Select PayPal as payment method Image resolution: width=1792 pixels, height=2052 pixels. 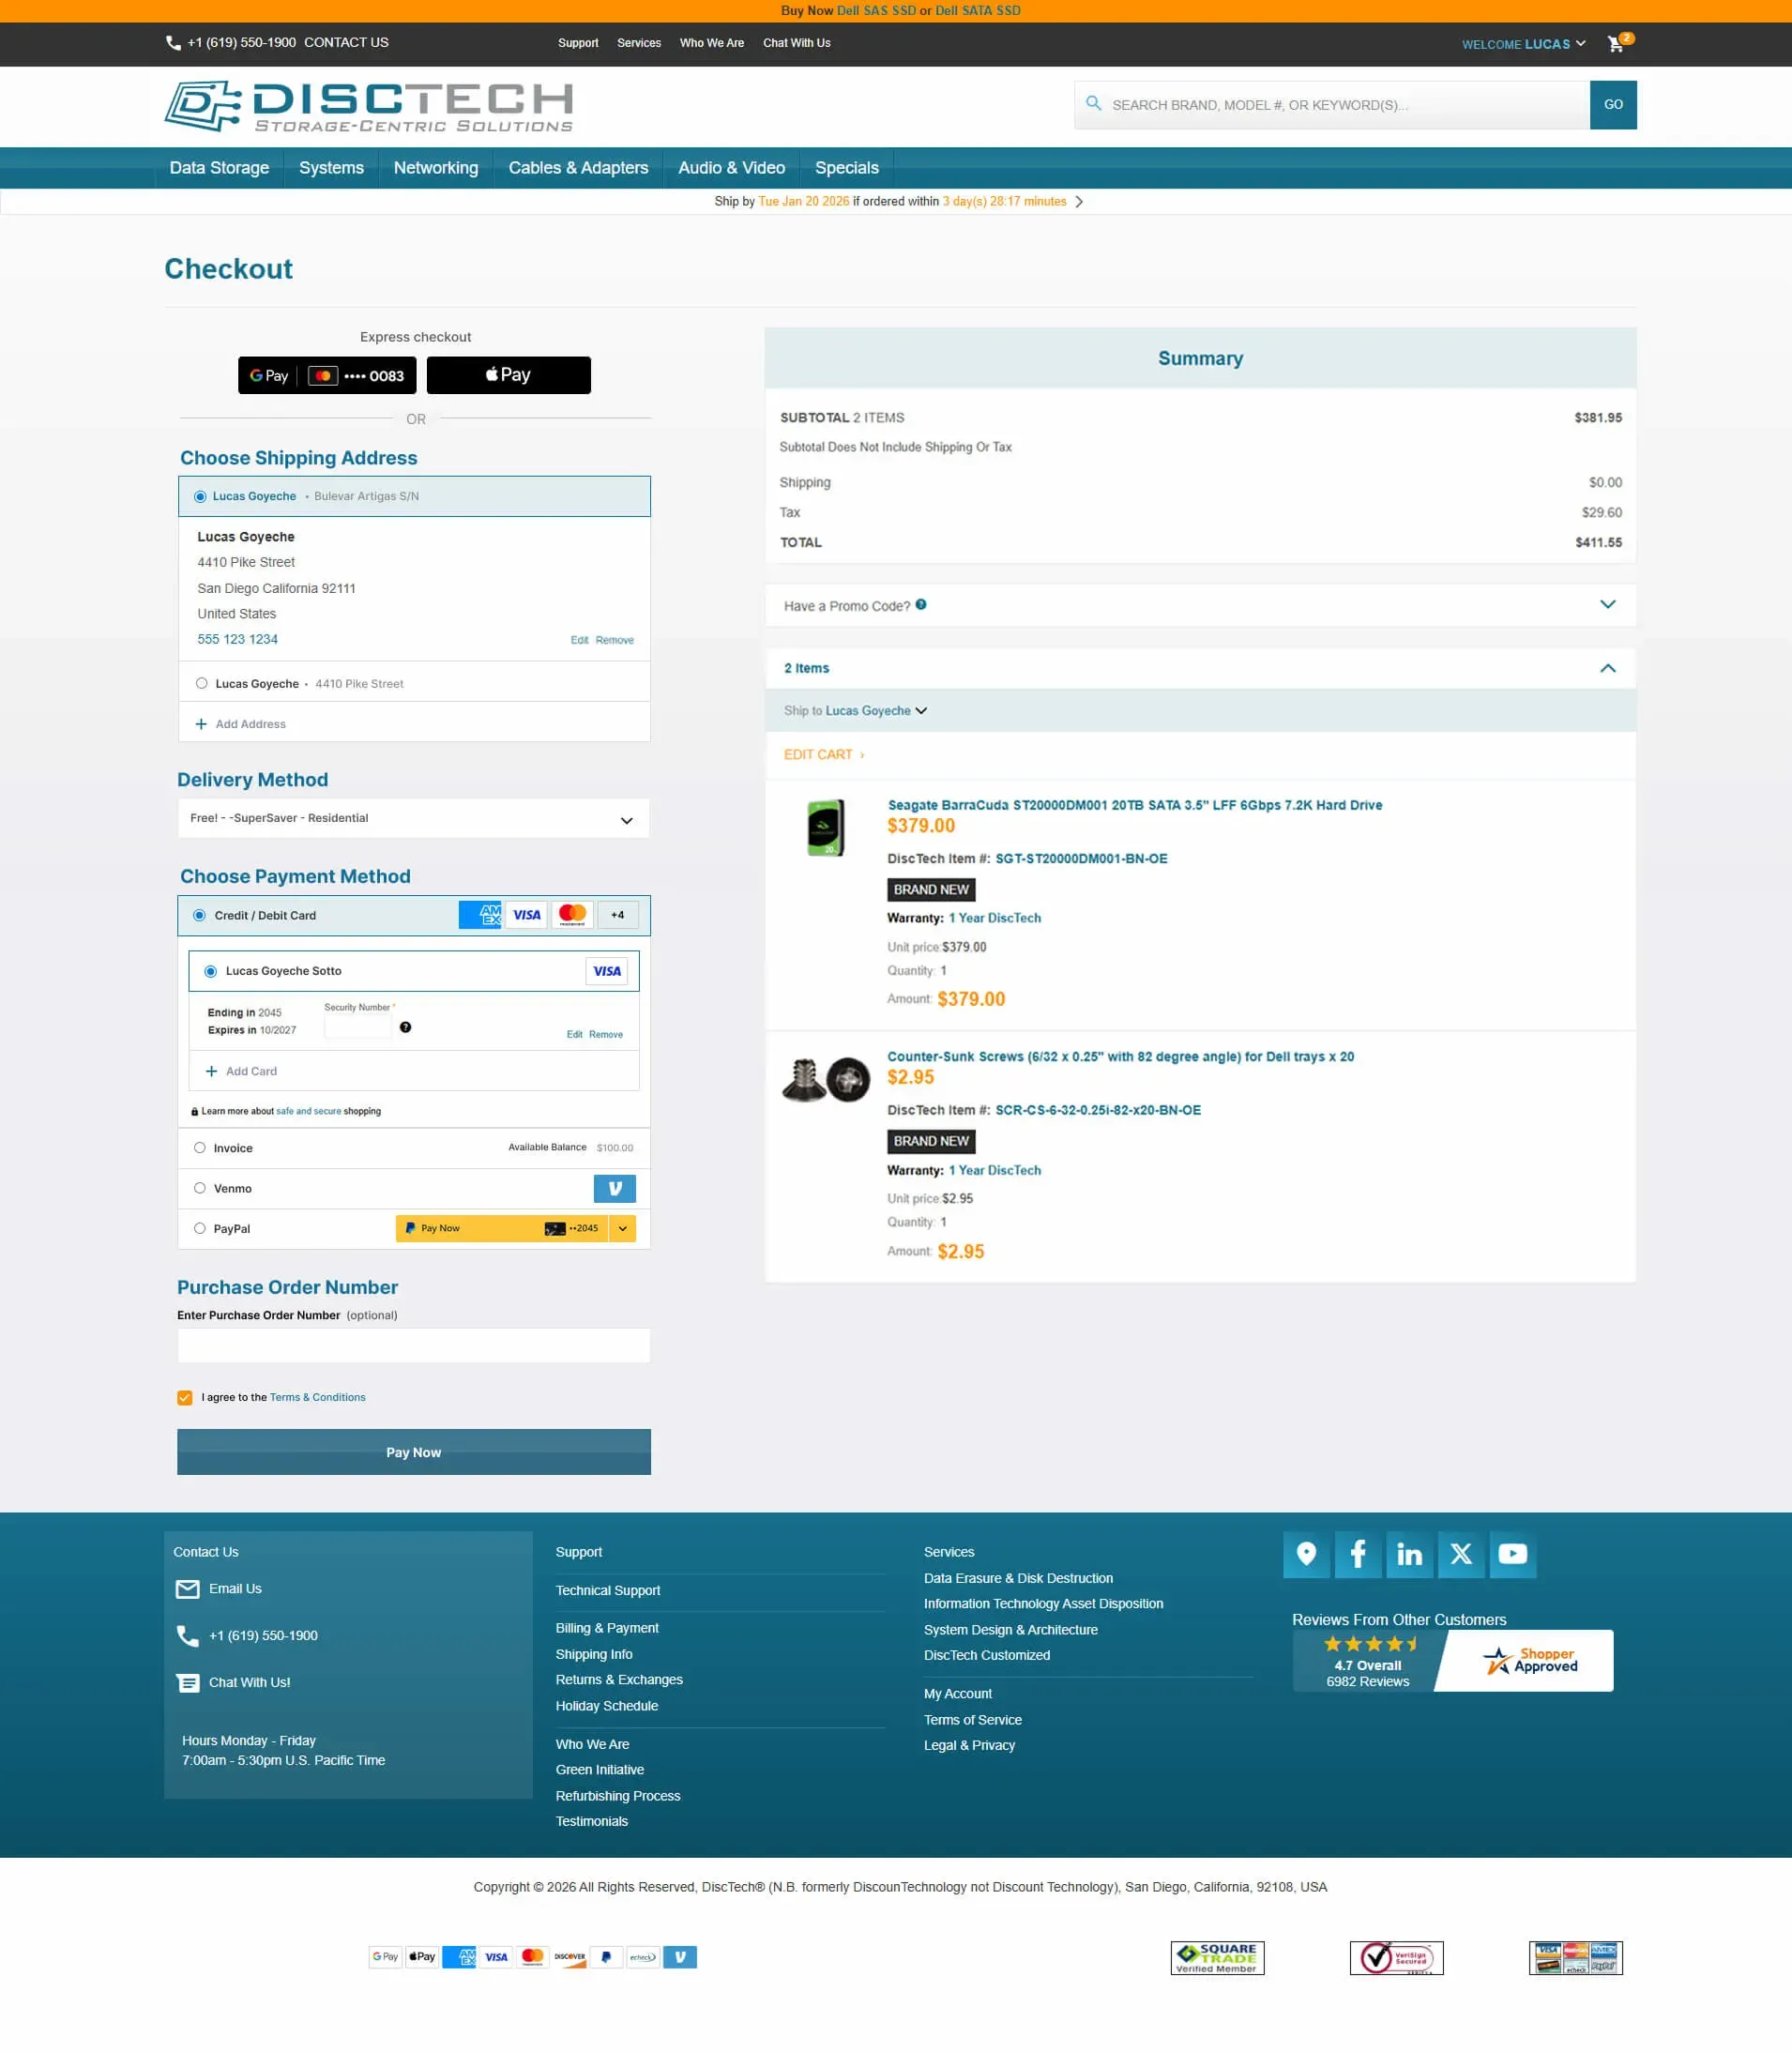200,1228
